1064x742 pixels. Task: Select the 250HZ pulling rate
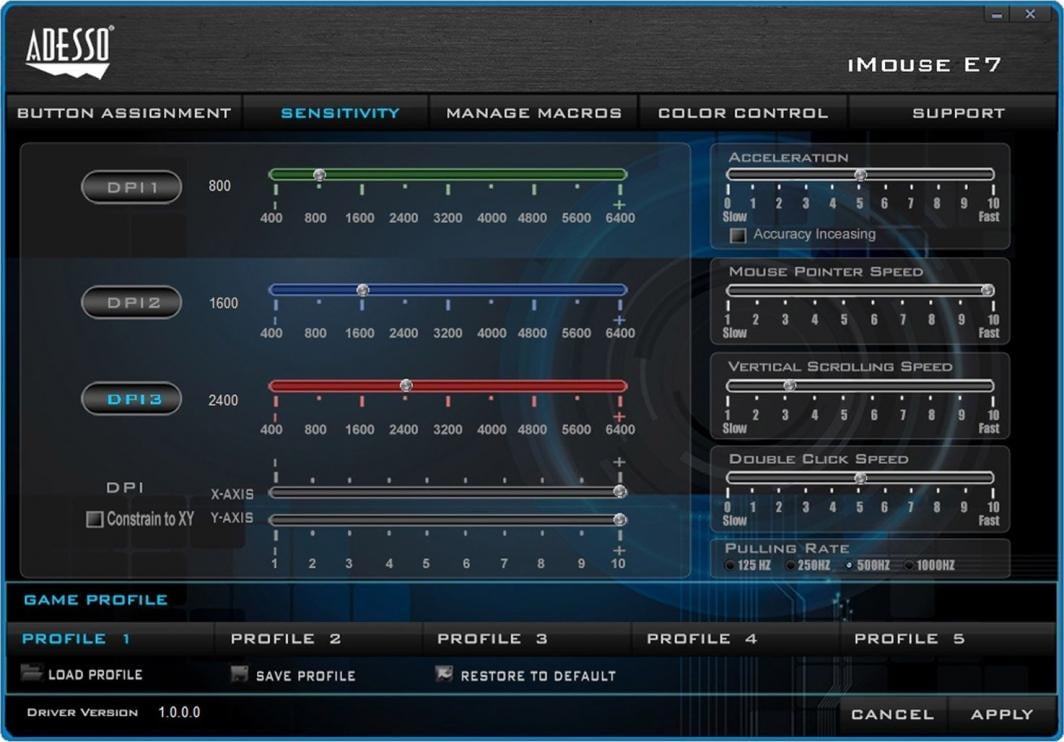(x=791, y=565)
